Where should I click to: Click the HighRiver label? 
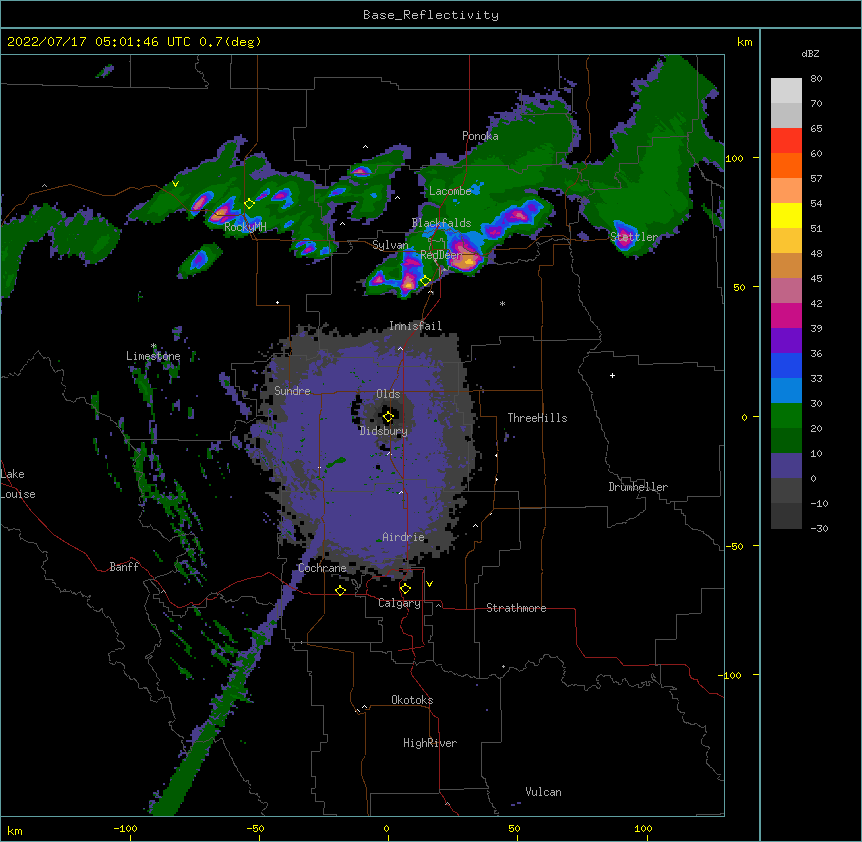(x=430, y=743)
